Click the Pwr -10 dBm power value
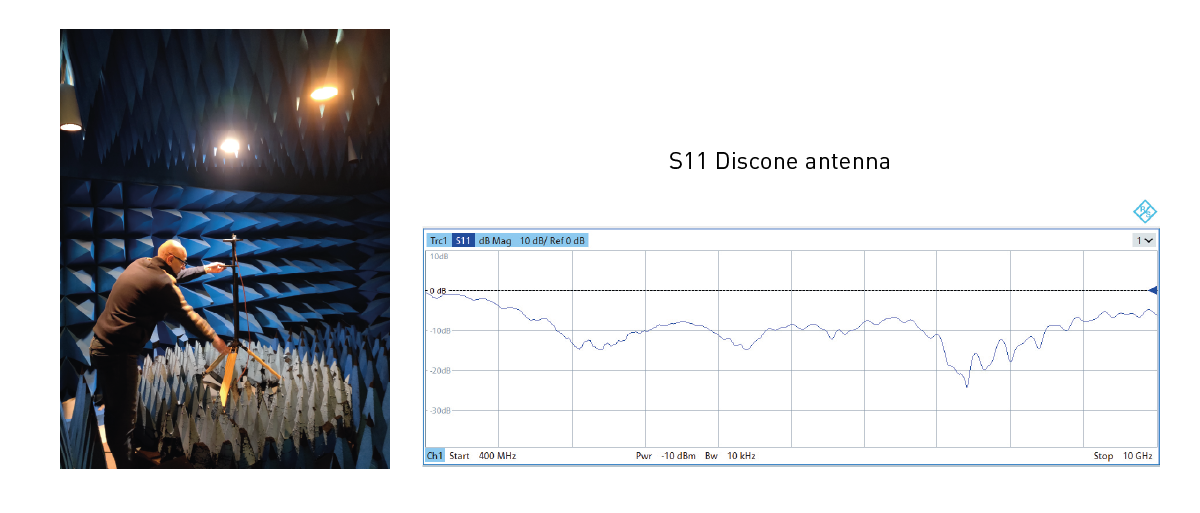The width and height of the screenshot is (1200, 513). [666, 456]
